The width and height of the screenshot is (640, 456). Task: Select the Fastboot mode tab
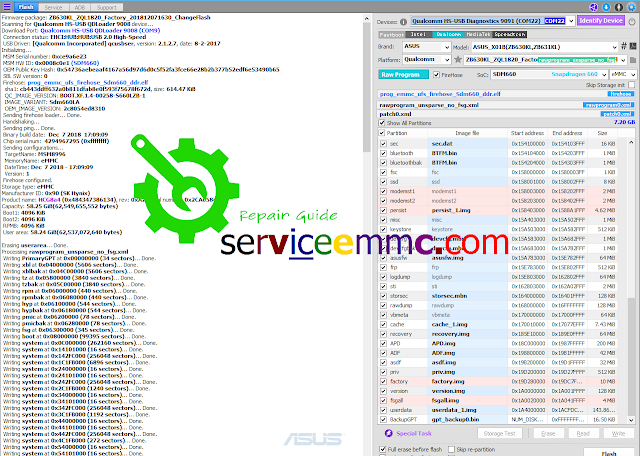[x=391, y=35]
